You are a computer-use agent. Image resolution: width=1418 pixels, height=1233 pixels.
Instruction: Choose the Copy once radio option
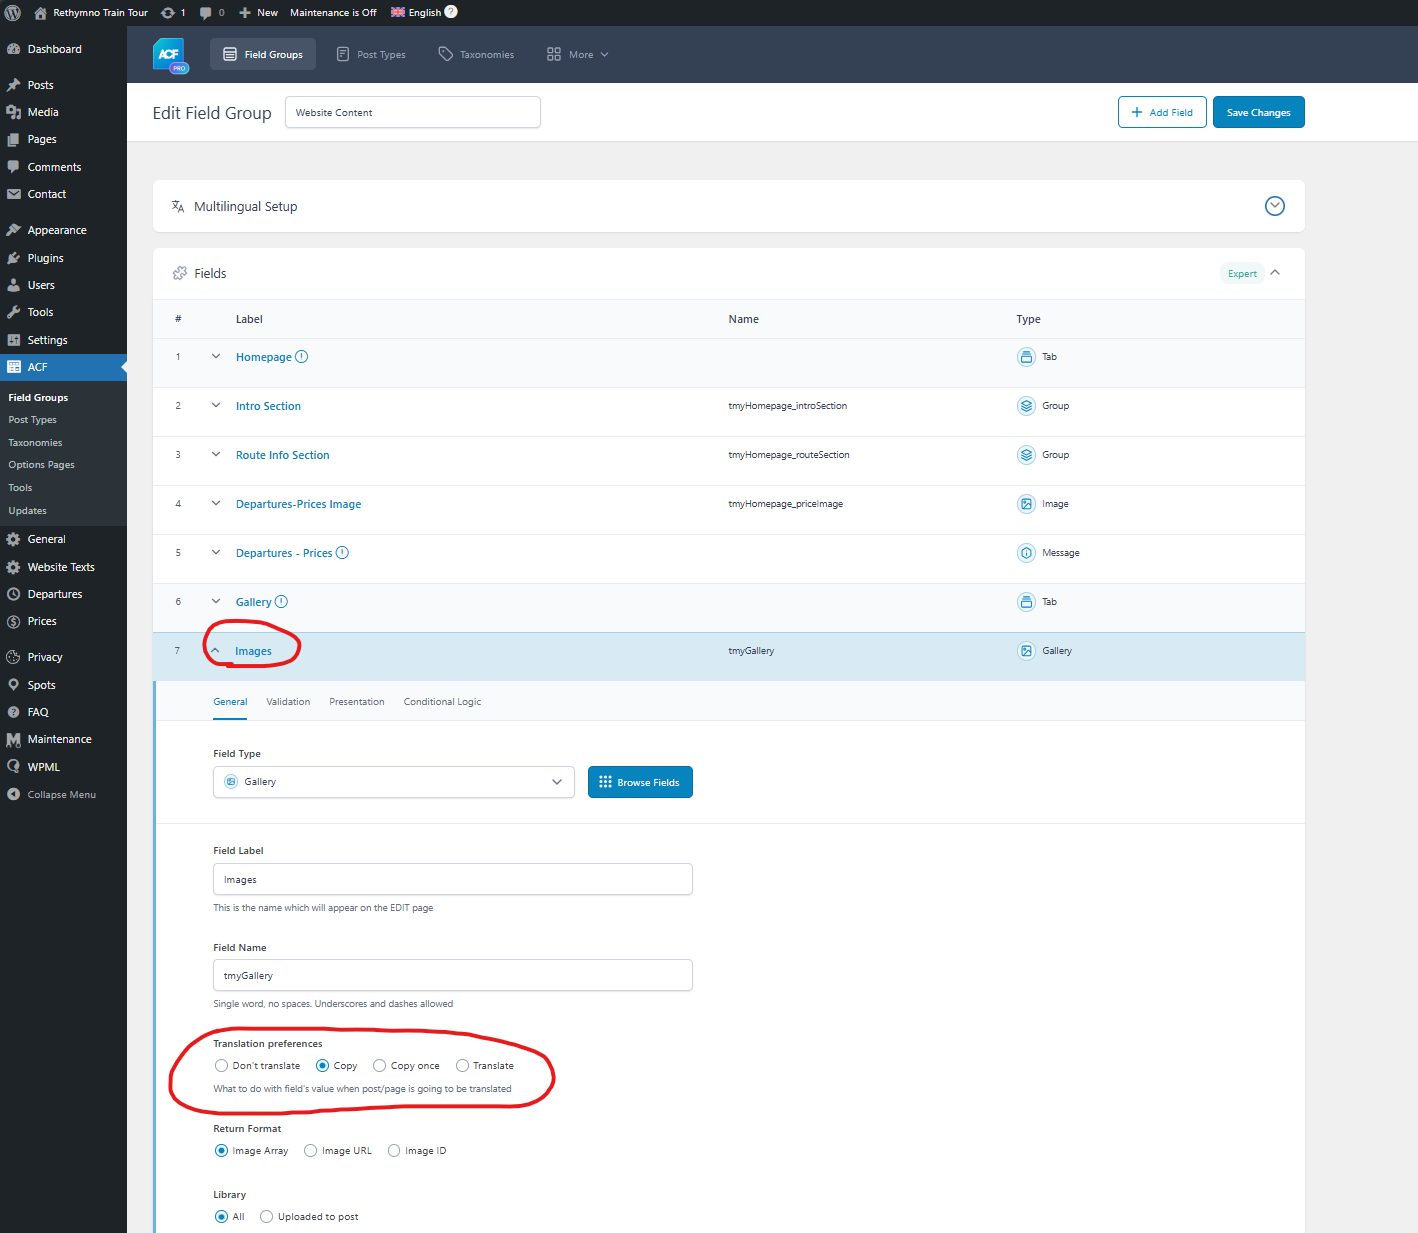pyautogui.click(x=379, y=1066)
